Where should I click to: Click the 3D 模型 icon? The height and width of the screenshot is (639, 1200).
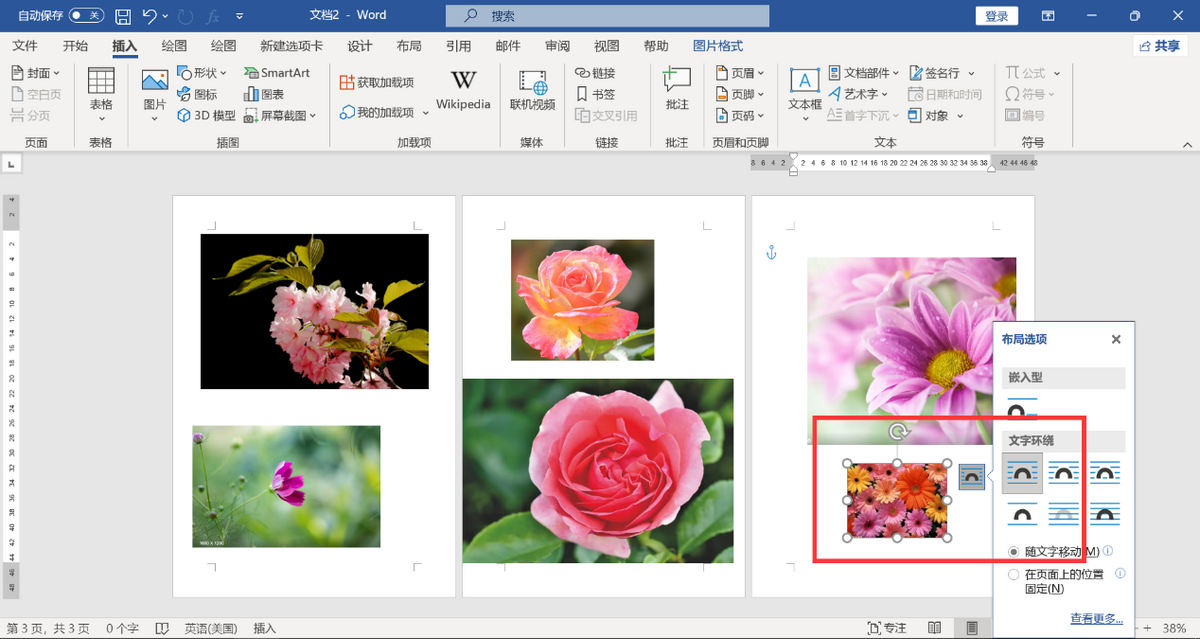[x=185, y=116]
